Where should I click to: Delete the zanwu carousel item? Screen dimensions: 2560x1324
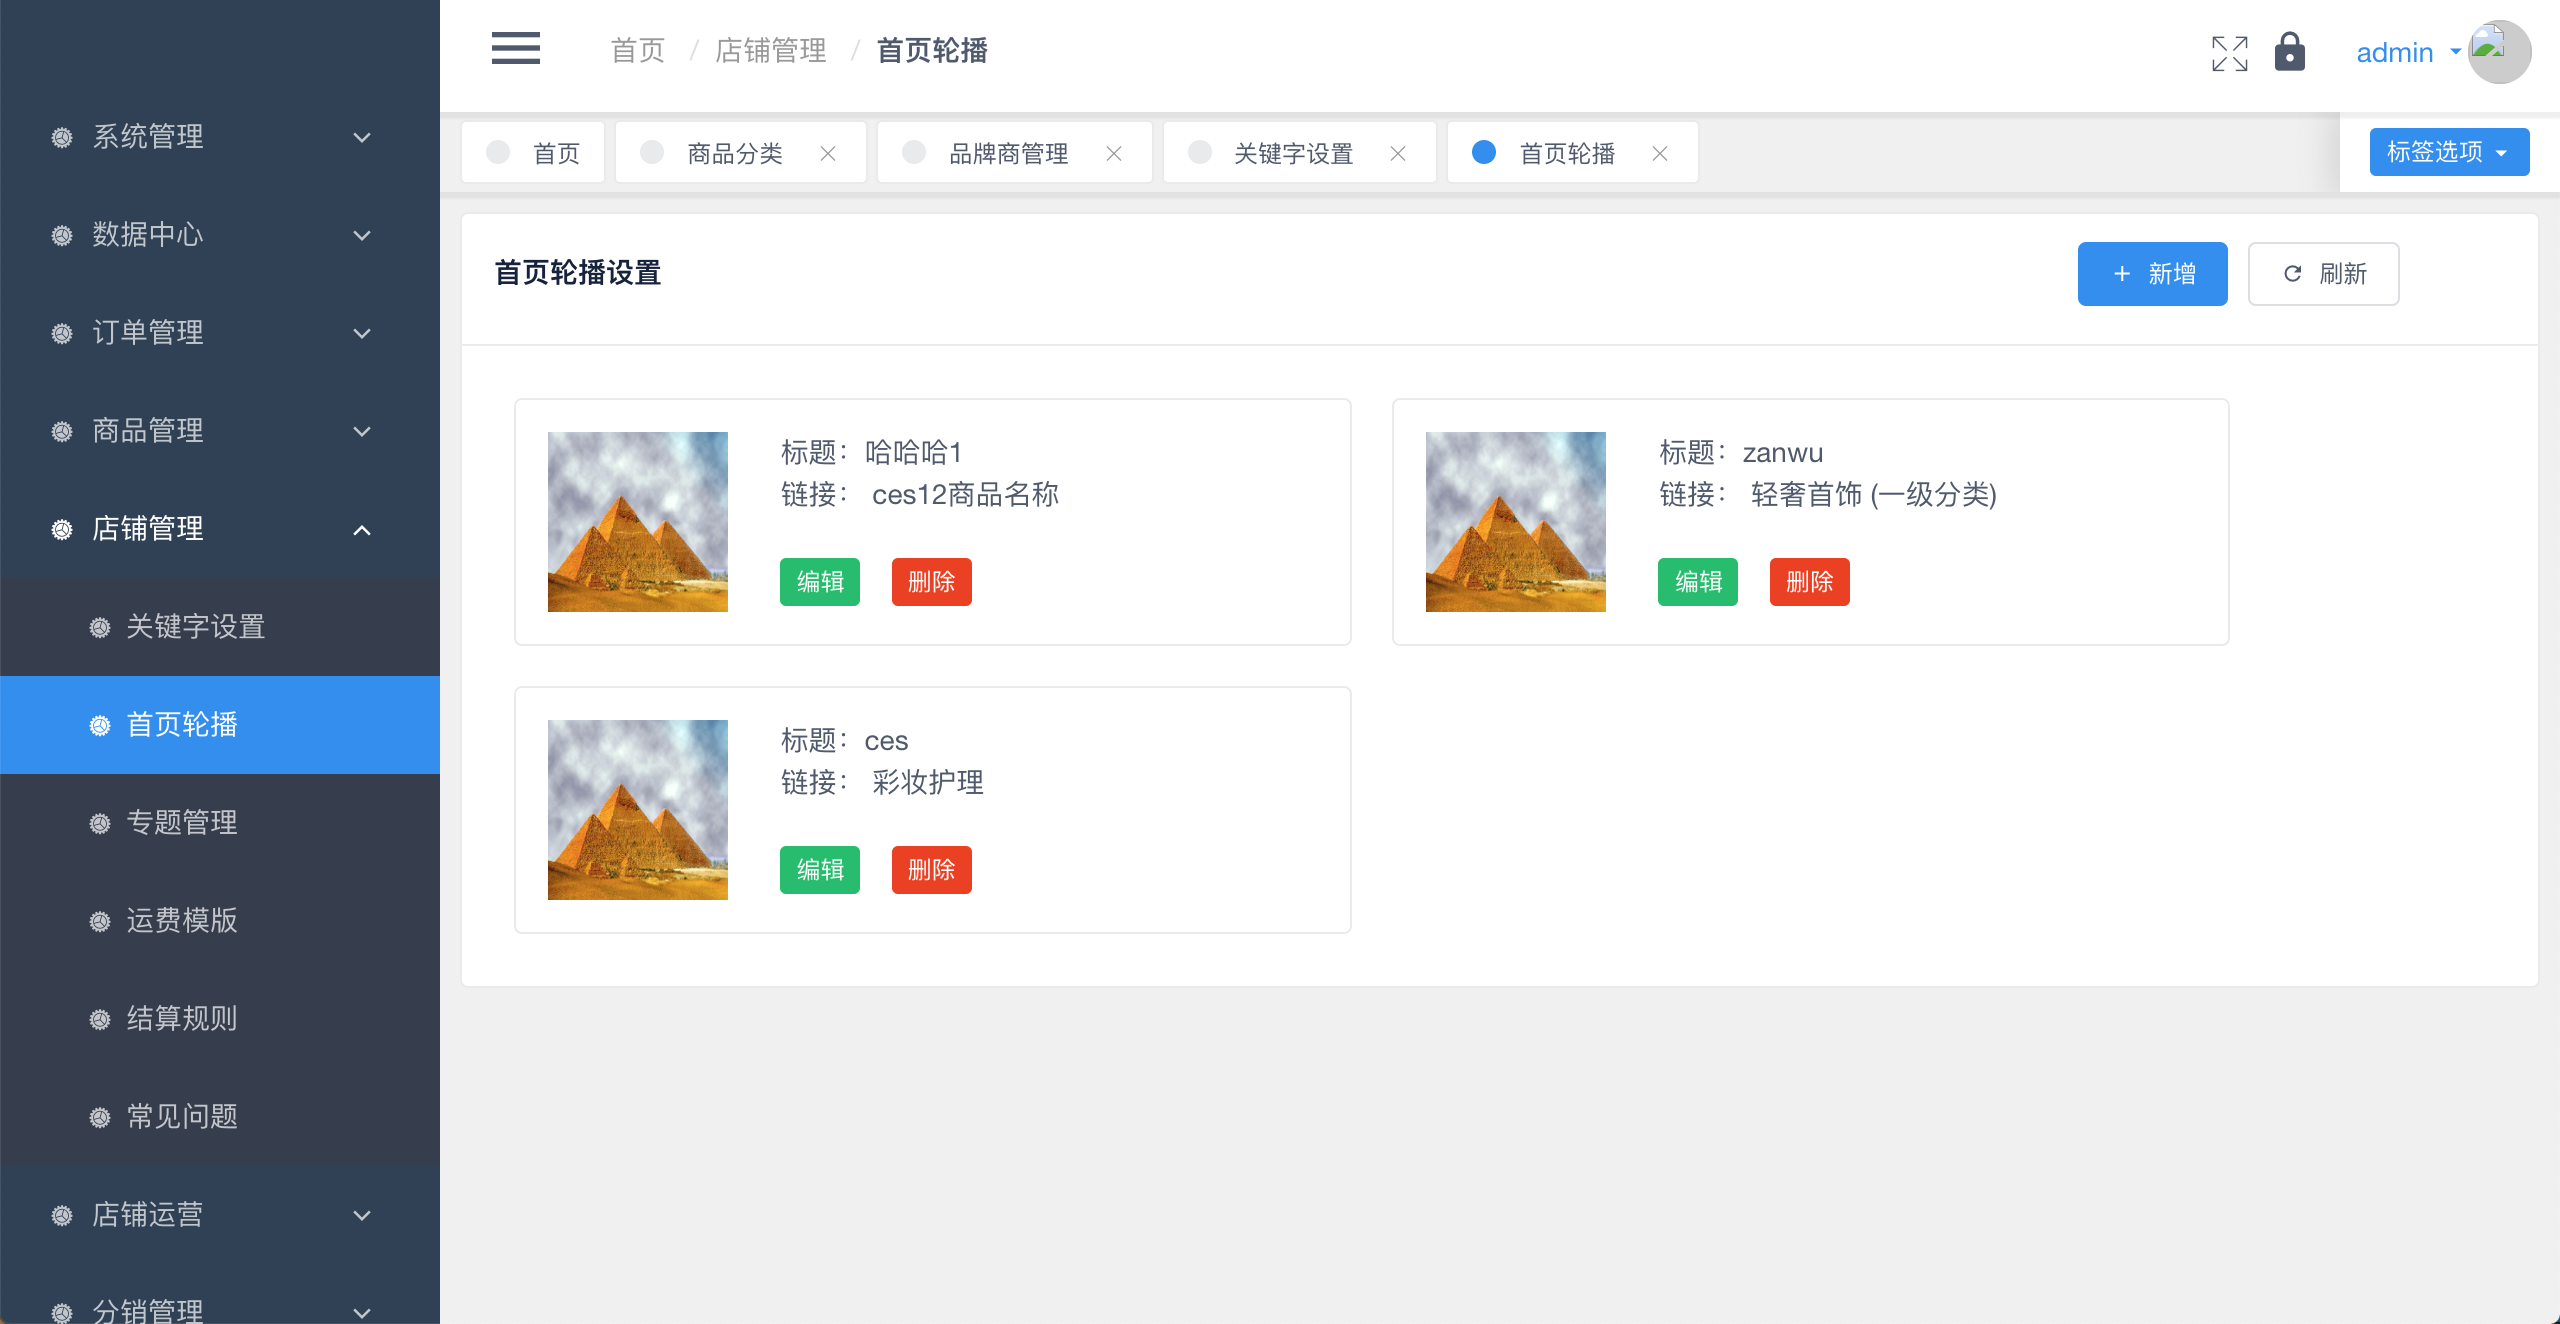[1809, 582]
